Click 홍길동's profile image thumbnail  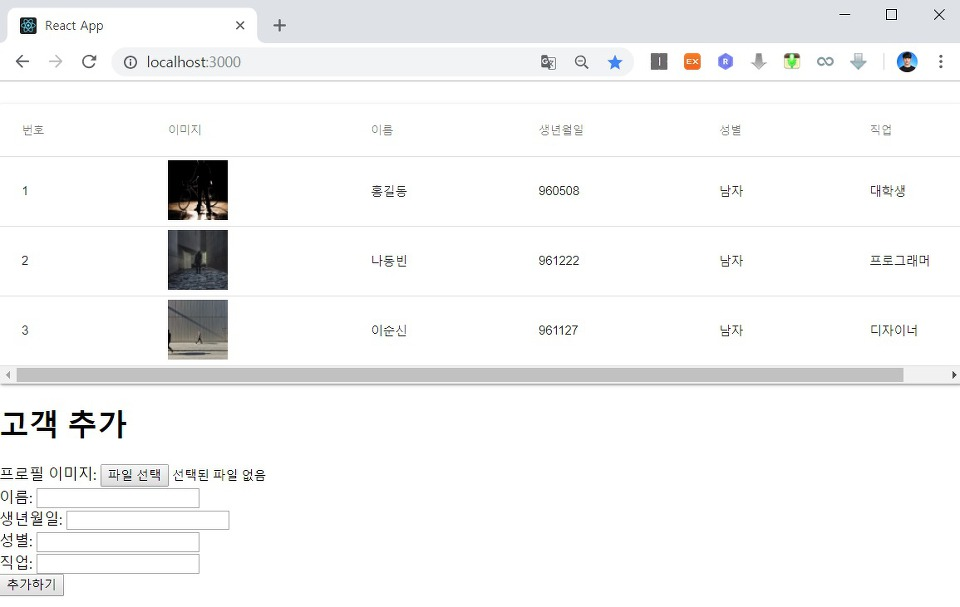coord(197,190)
